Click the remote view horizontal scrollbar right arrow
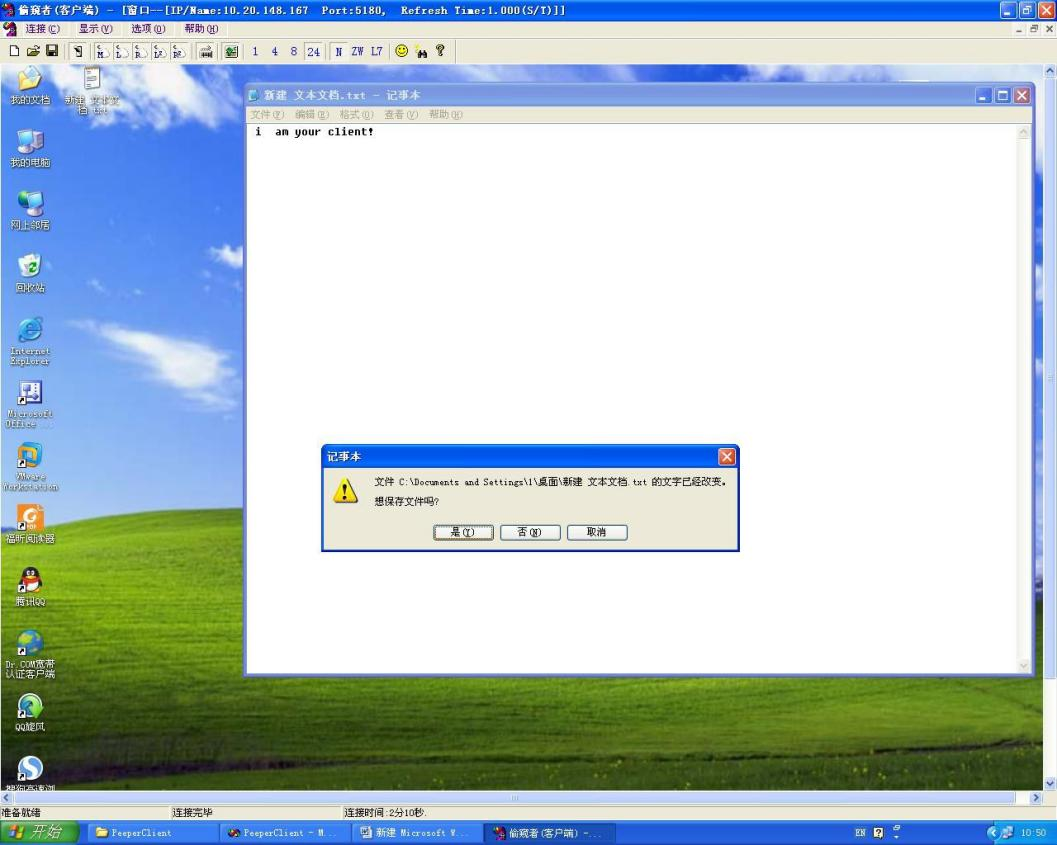Screen dimensions: 1057x845 (x=1036, y=798)
